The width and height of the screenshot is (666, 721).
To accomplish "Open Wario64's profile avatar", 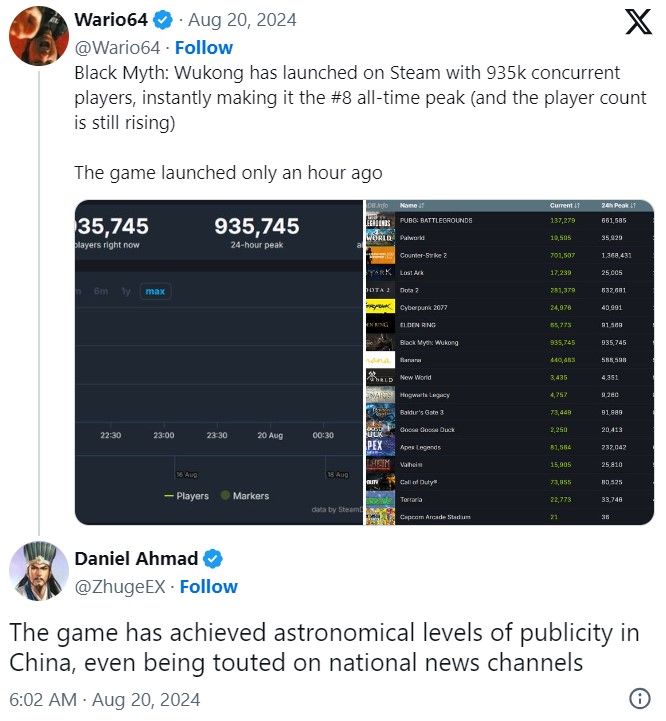I will point(38,36).
